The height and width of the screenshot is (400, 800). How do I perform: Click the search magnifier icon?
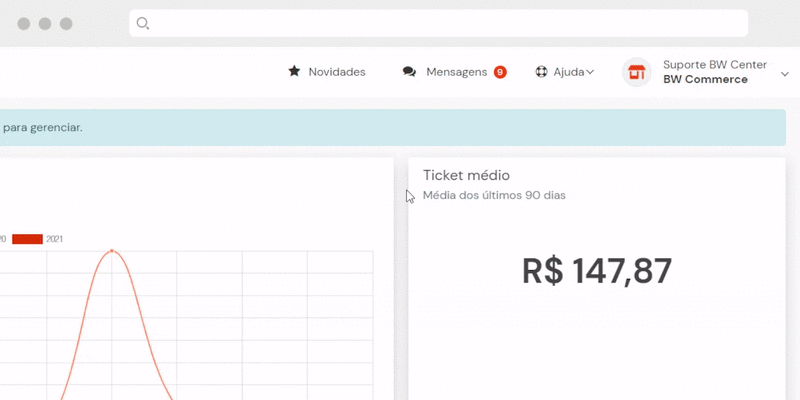(x=143, y=23)
